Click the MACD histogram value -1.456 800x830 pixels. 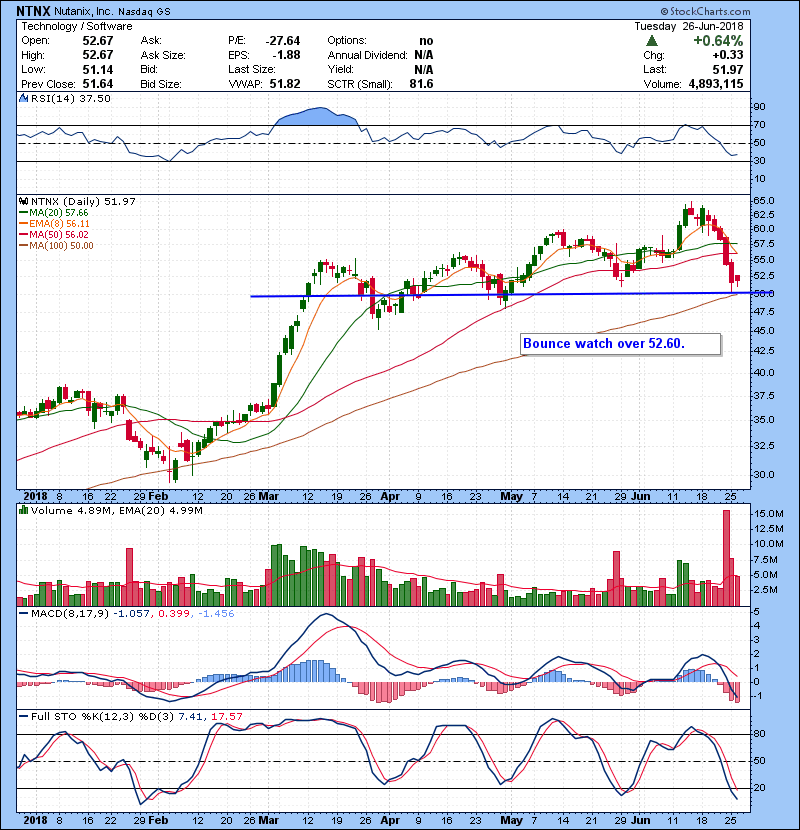click(216, 614)
